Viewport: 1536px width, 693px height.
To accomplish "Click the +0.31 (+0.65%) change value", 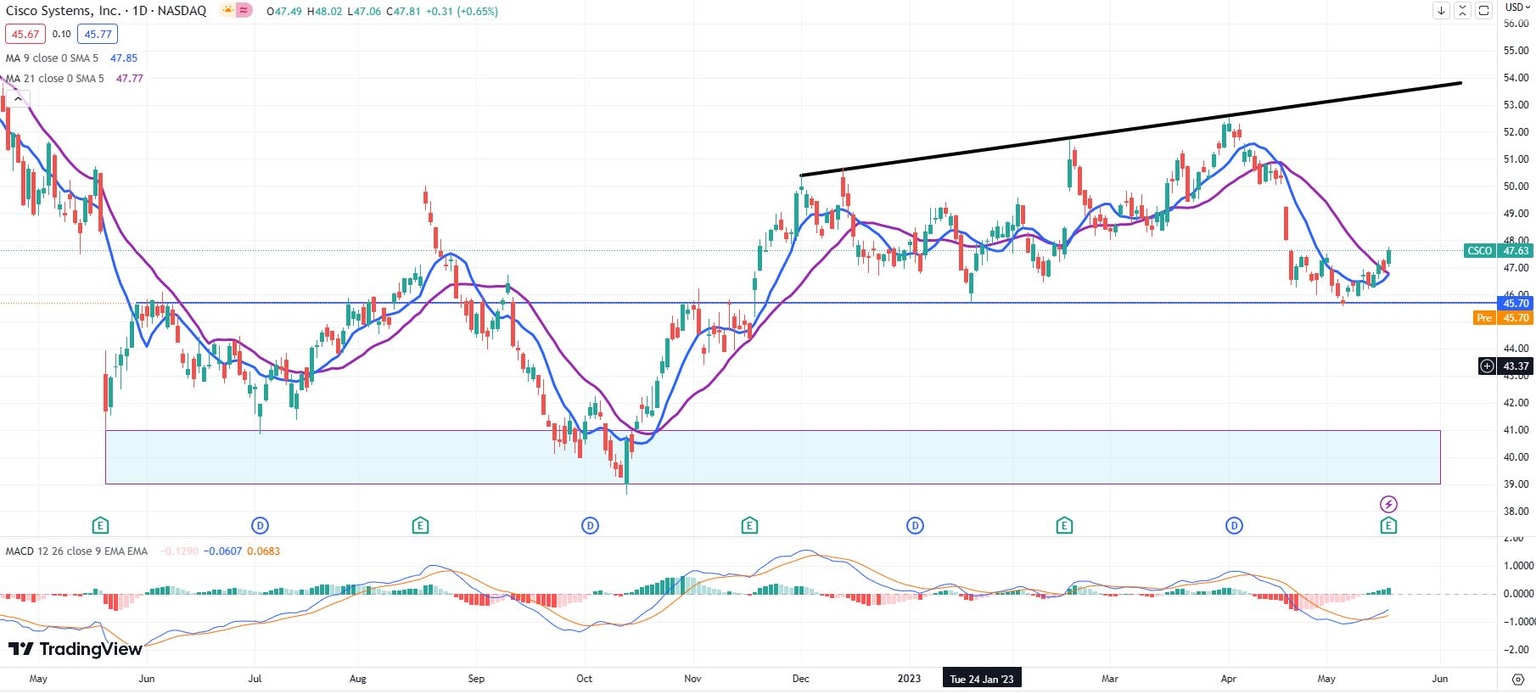I will tap(464, 11).
